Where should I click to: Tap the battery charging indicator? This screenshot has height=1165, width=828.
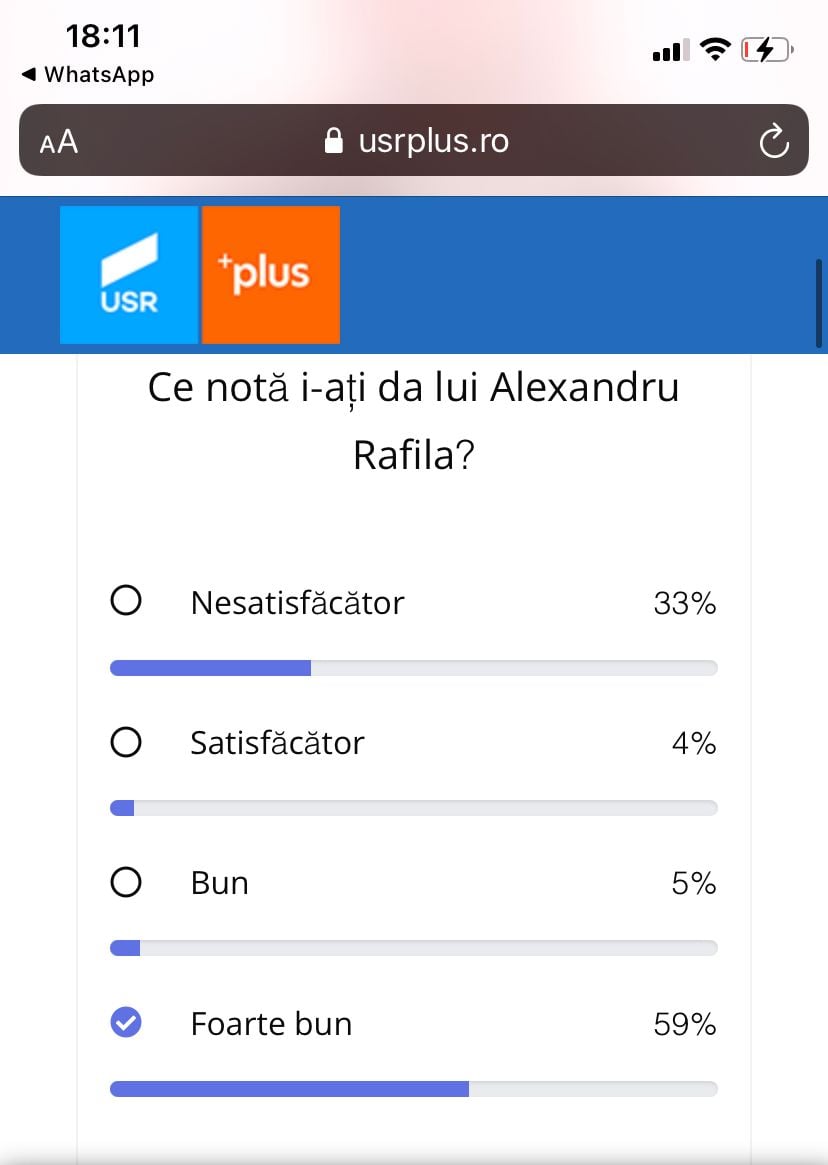766,50
